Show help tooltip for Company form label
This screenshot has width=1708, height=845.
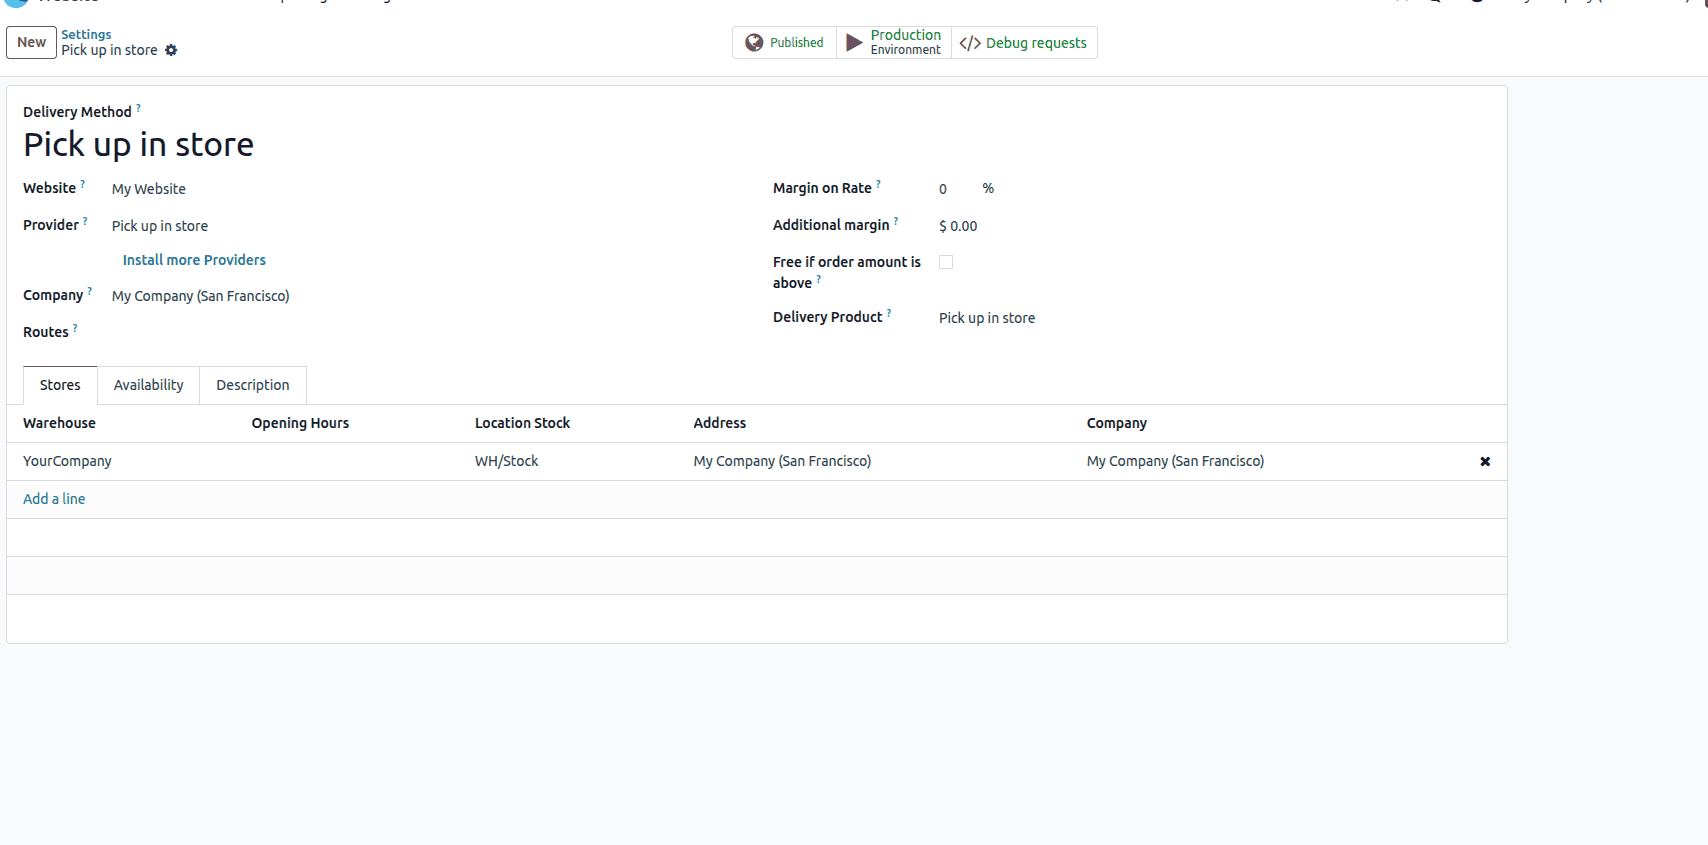click(91, 290)
